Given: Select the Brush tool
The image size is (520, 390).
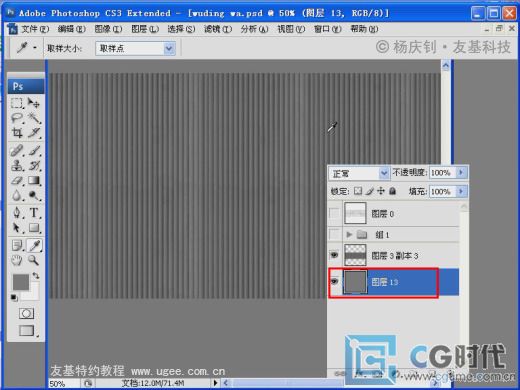Looking at the screenshot, I should click(x=34, y=151).
